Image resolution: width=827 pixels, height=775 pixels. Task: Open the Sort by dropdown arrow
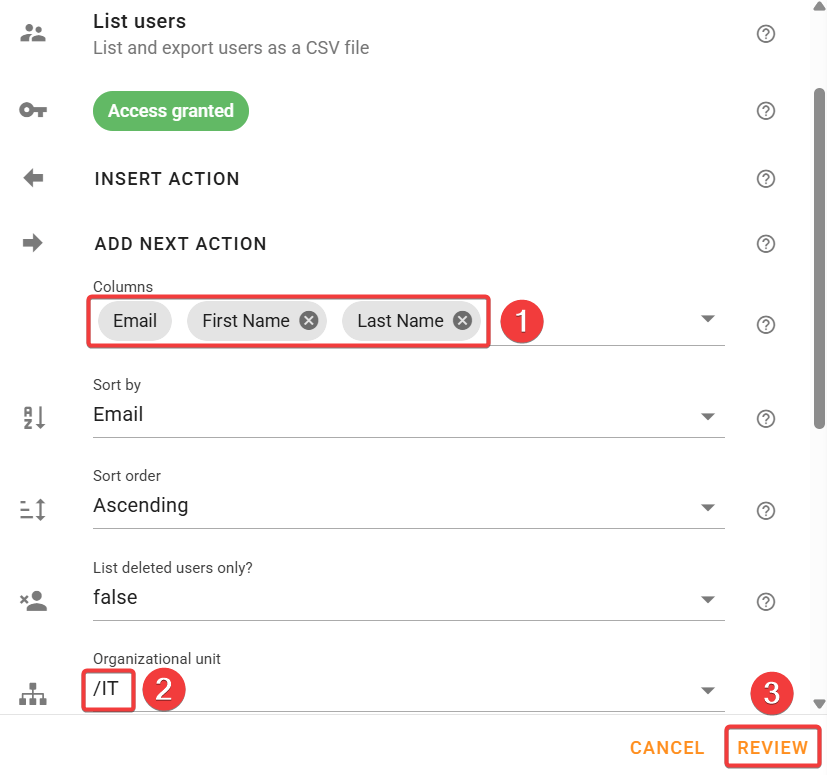tap(707, 416)
